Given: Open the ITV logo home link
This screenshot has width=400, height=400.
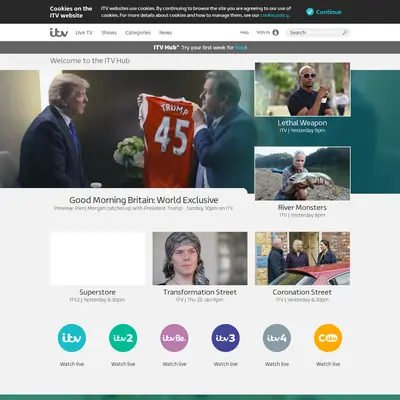Looking at the screenshot, I should pyautogui.click(x=59, y=32).
